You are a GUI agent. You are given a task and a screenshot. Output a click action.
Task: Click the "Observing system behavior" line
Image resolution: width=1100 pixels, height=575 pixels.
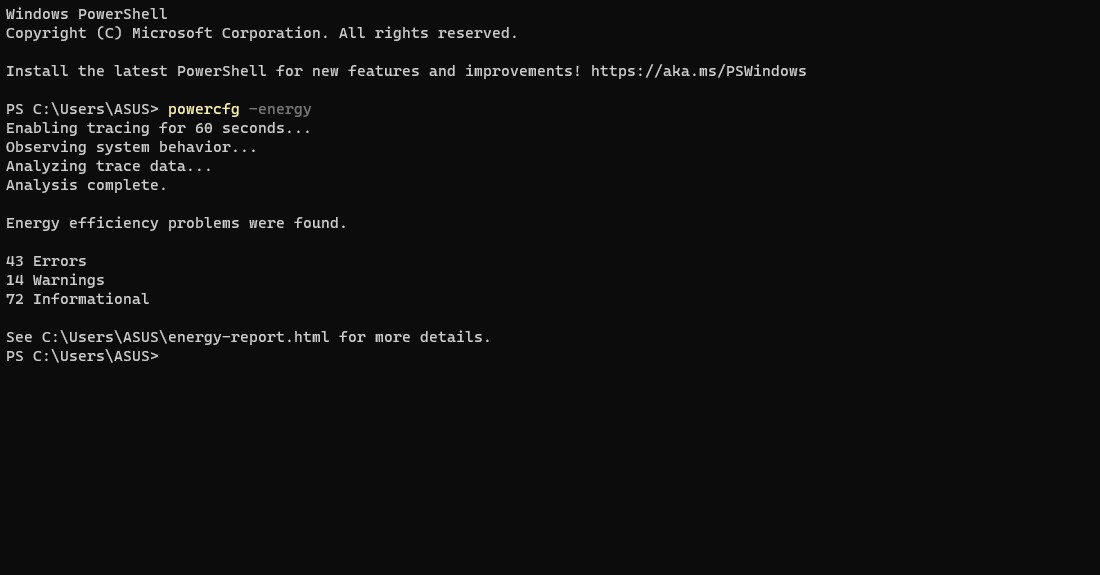[131, 147]
